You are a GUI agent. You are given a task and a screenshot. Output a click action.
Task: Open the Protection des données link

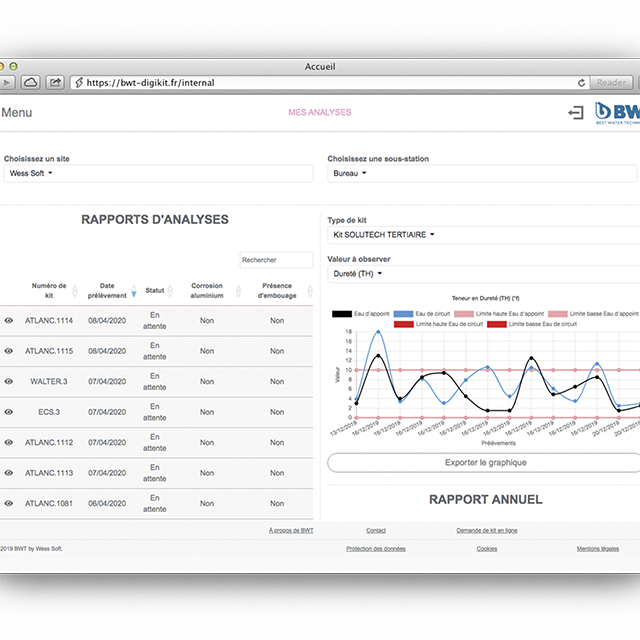pos(376,548)
